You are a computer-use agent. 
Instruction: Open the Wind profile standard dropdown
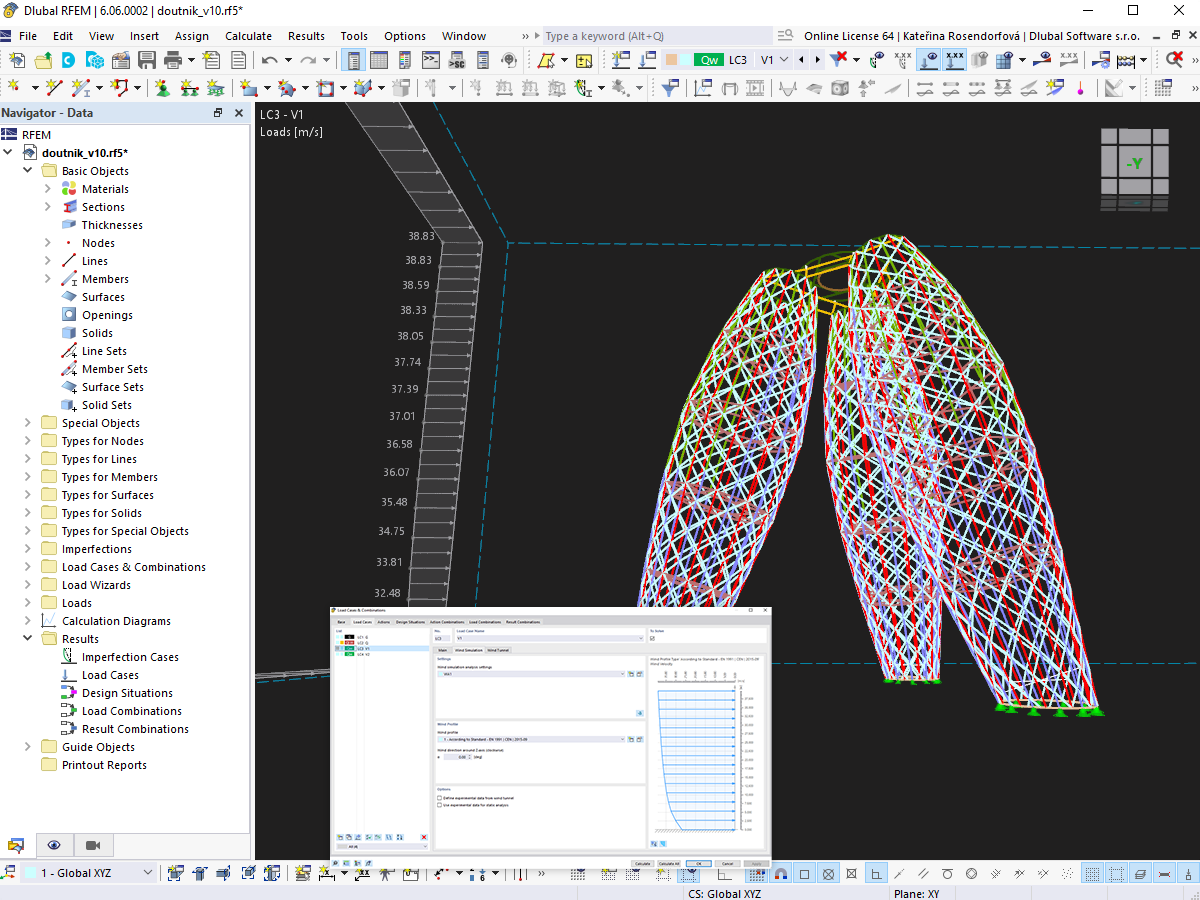point(624,740)
